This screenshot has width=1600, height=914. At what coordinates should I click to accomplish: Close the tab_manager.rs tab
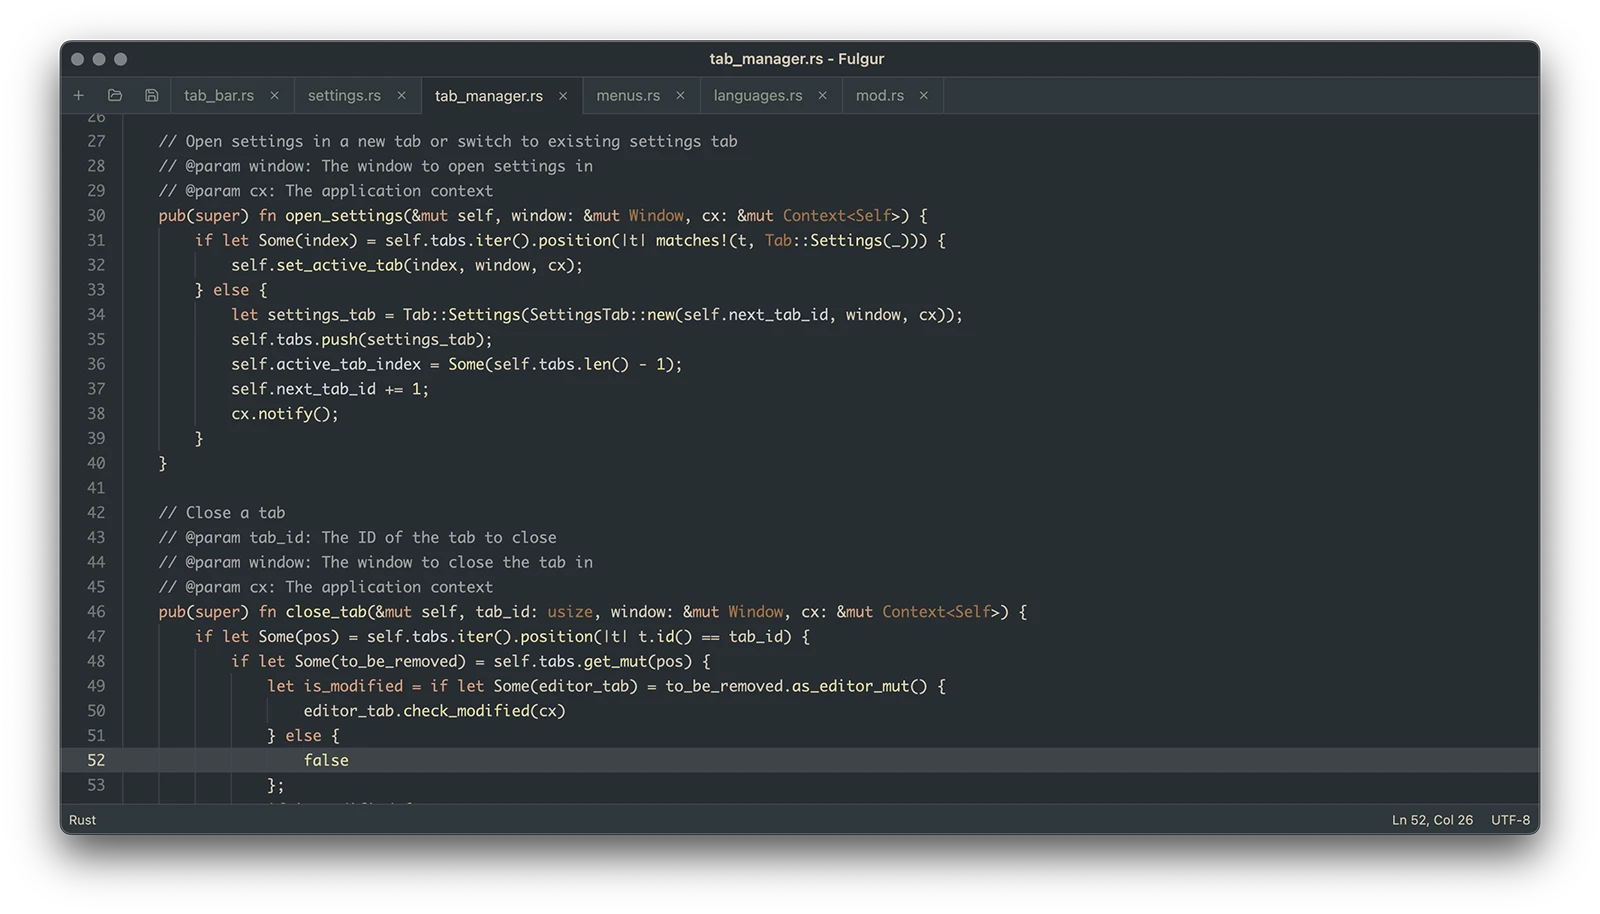pyautogui.click(x=563, y=96)
